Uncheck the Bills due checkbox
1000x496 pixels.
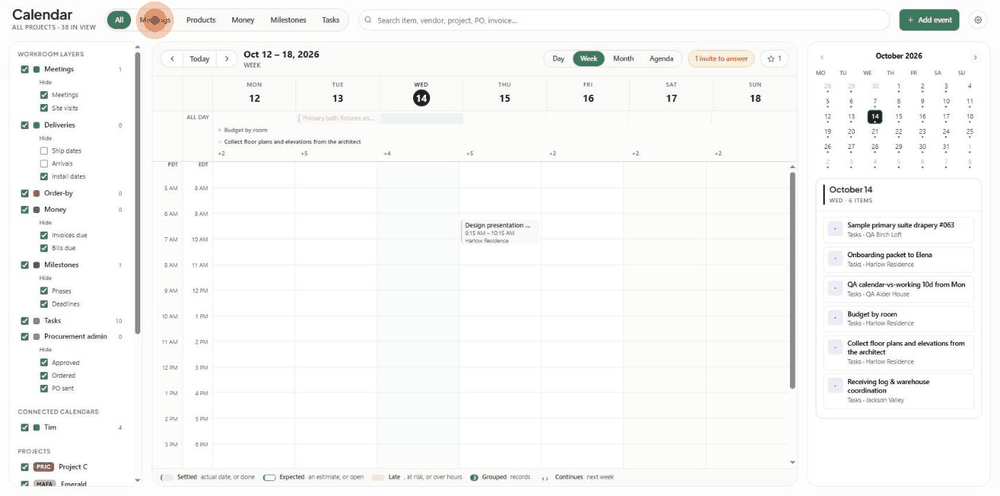point(44,248)
